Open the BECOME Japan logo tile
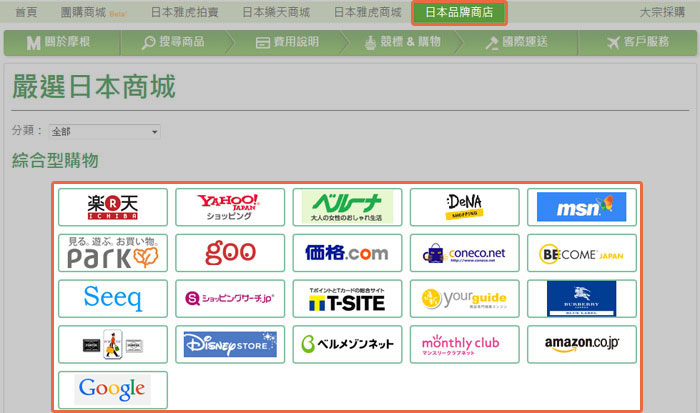Image resolution: width=700 pixels, height=413 pixels. click(582, 253)
